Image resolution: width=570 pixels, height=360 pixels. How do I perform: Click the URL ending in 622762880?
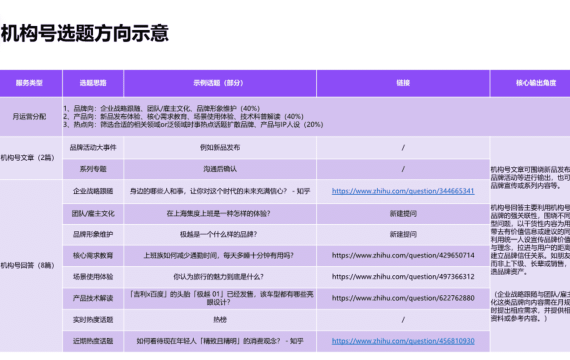tap(403, 298)
